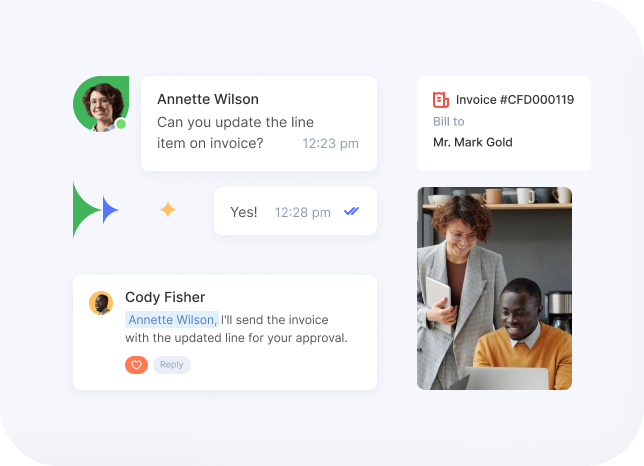The image size is (644, 466).
Task: Select the "Yes!" reply message bubble
Action: [244, 212]
